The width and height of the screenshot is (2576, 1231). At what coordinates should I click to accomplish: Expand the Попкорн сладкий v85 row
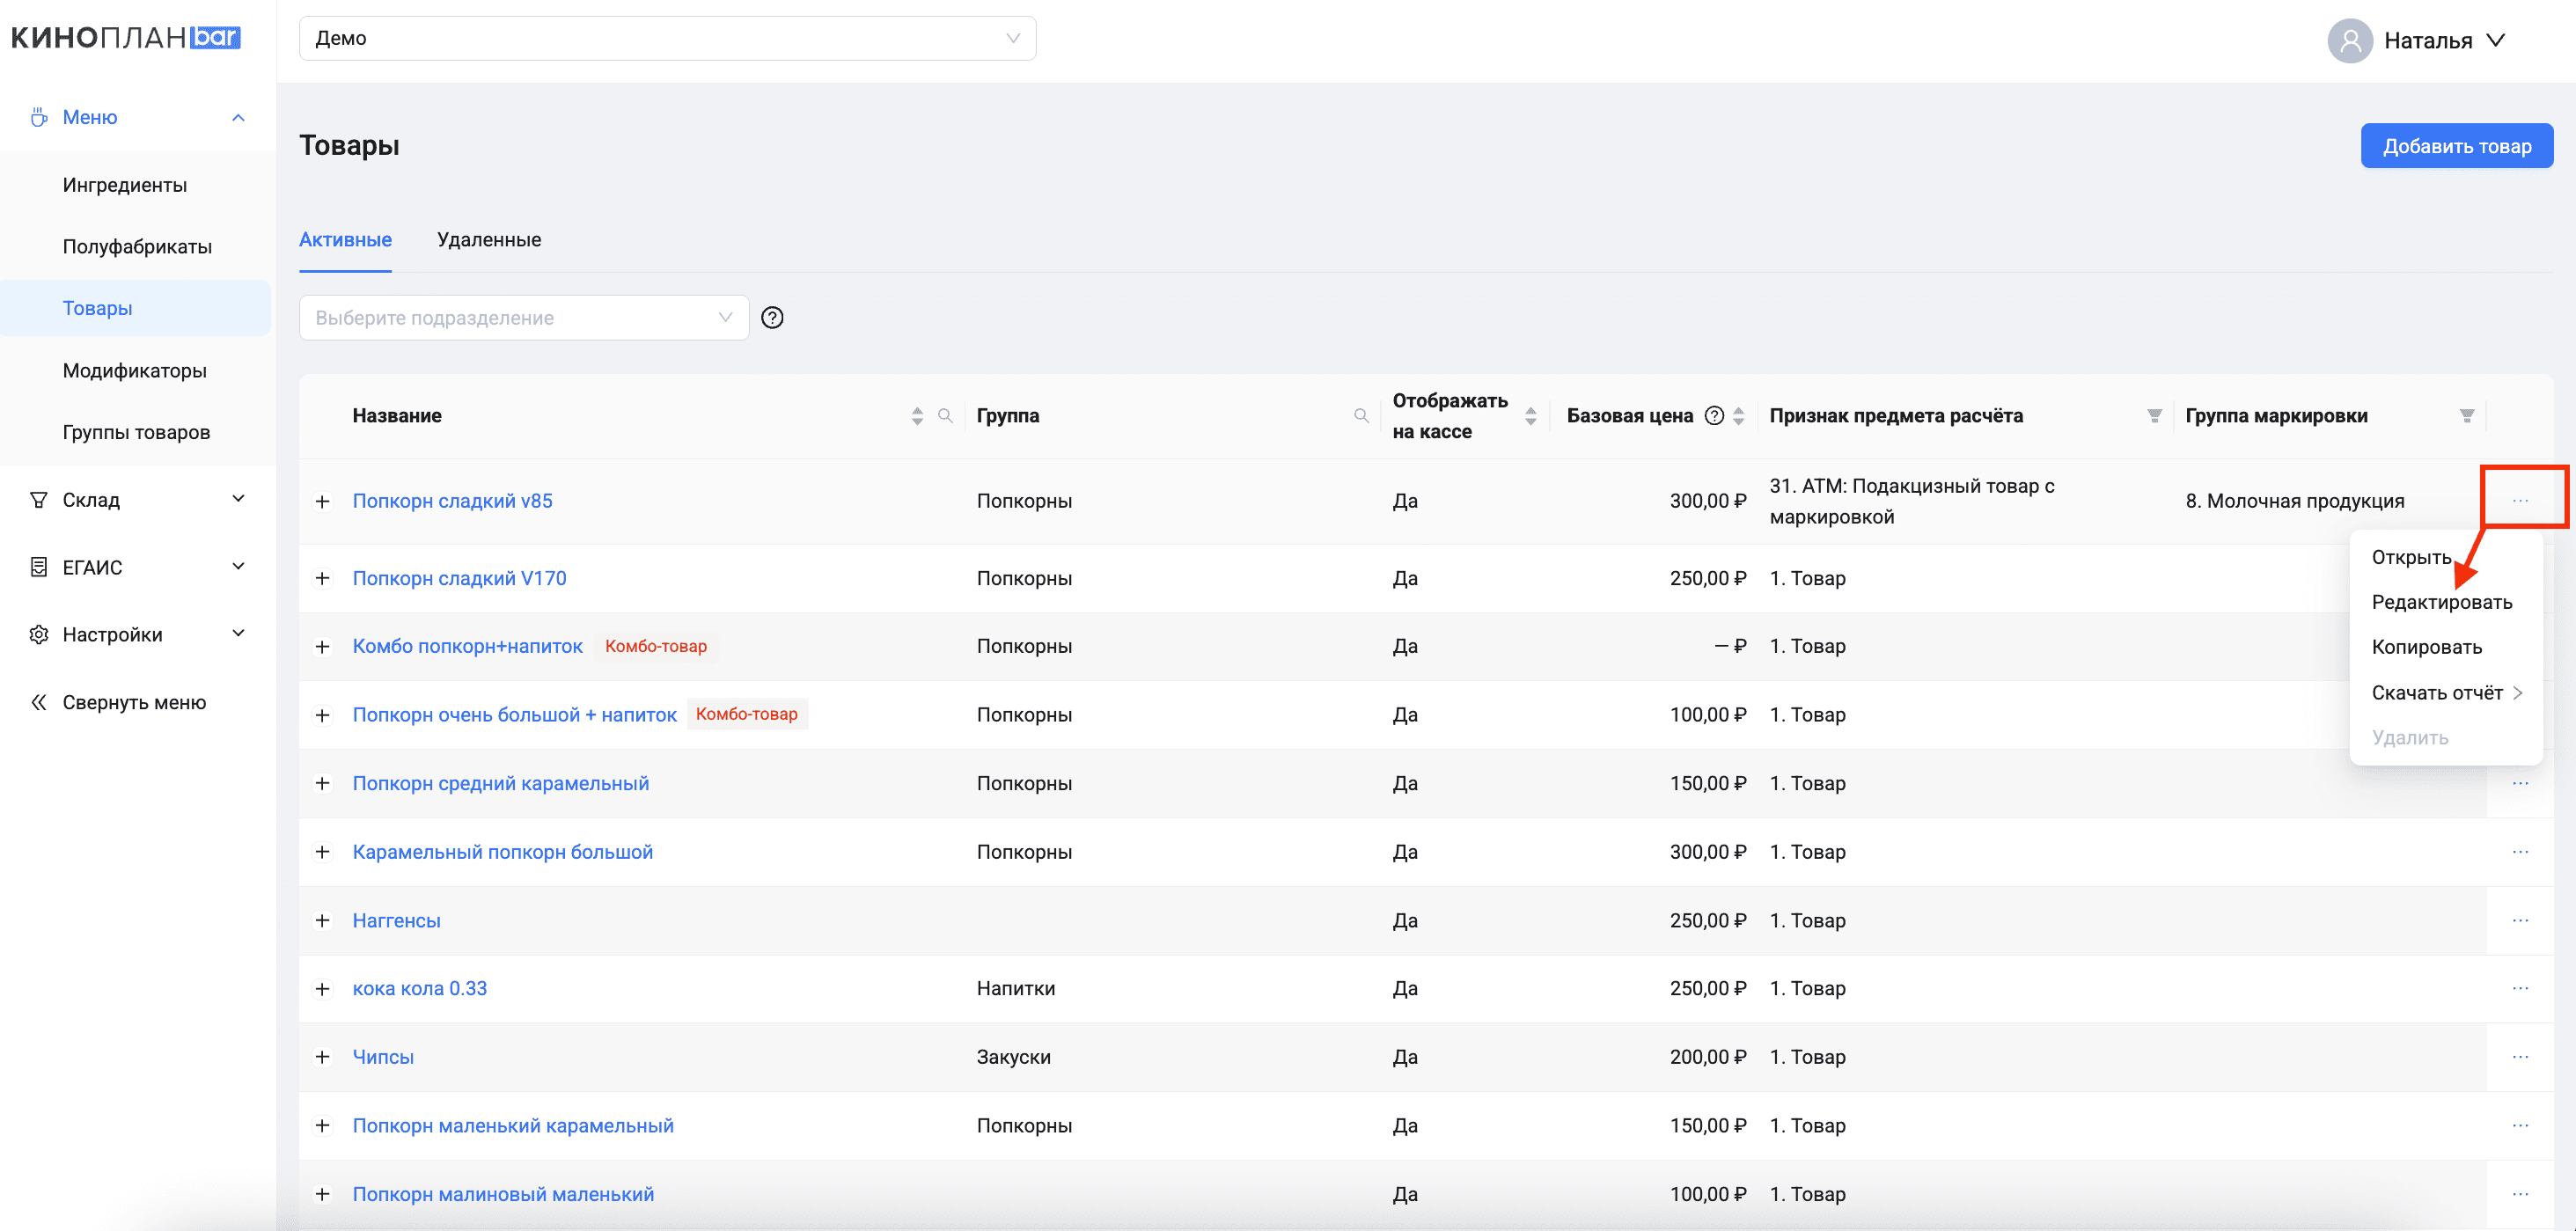pos(322,502)
